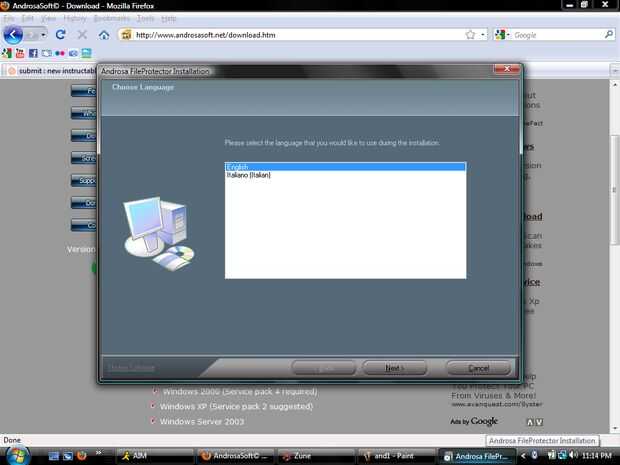Screen dimensions: 620x465
Task: Open the Tools menu
Action: [146, 18]
